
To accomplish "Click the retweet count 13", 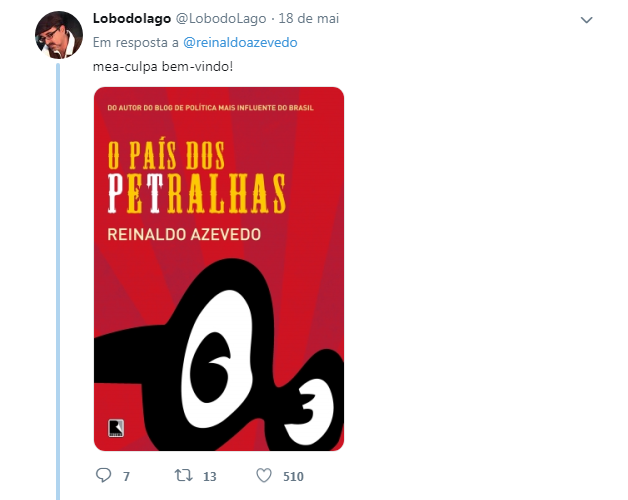I will [209, 476].
